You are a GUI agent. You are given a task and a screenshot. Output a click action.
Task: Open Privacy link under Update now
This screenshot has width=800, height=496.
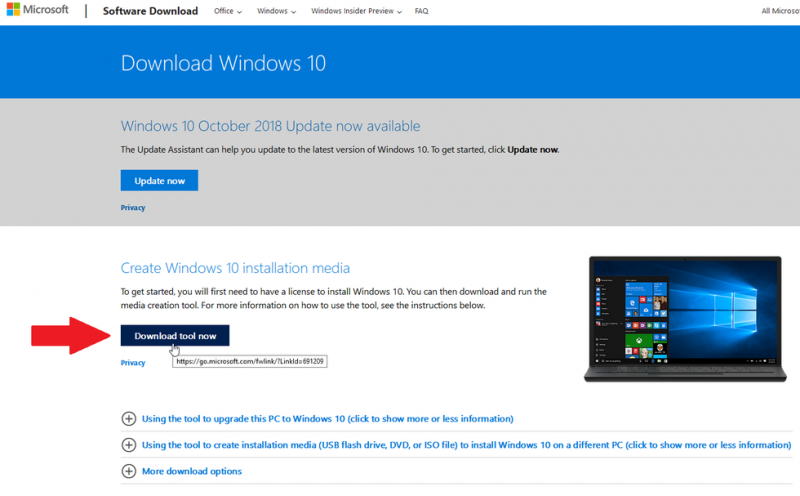point(133,208)
